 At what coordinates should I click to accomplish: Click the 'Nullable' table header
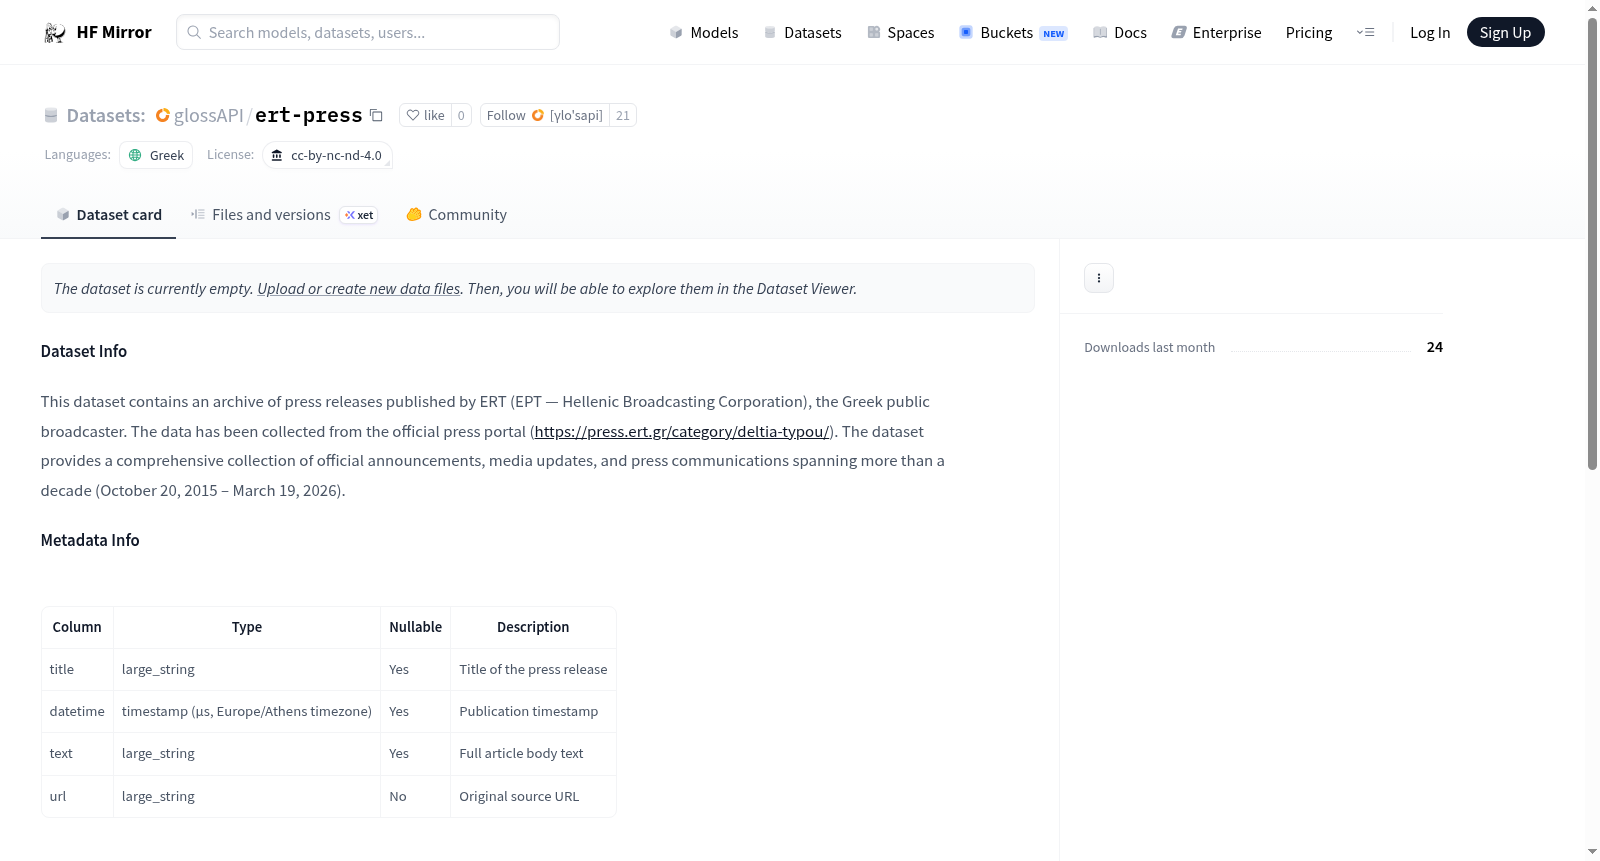416,627
